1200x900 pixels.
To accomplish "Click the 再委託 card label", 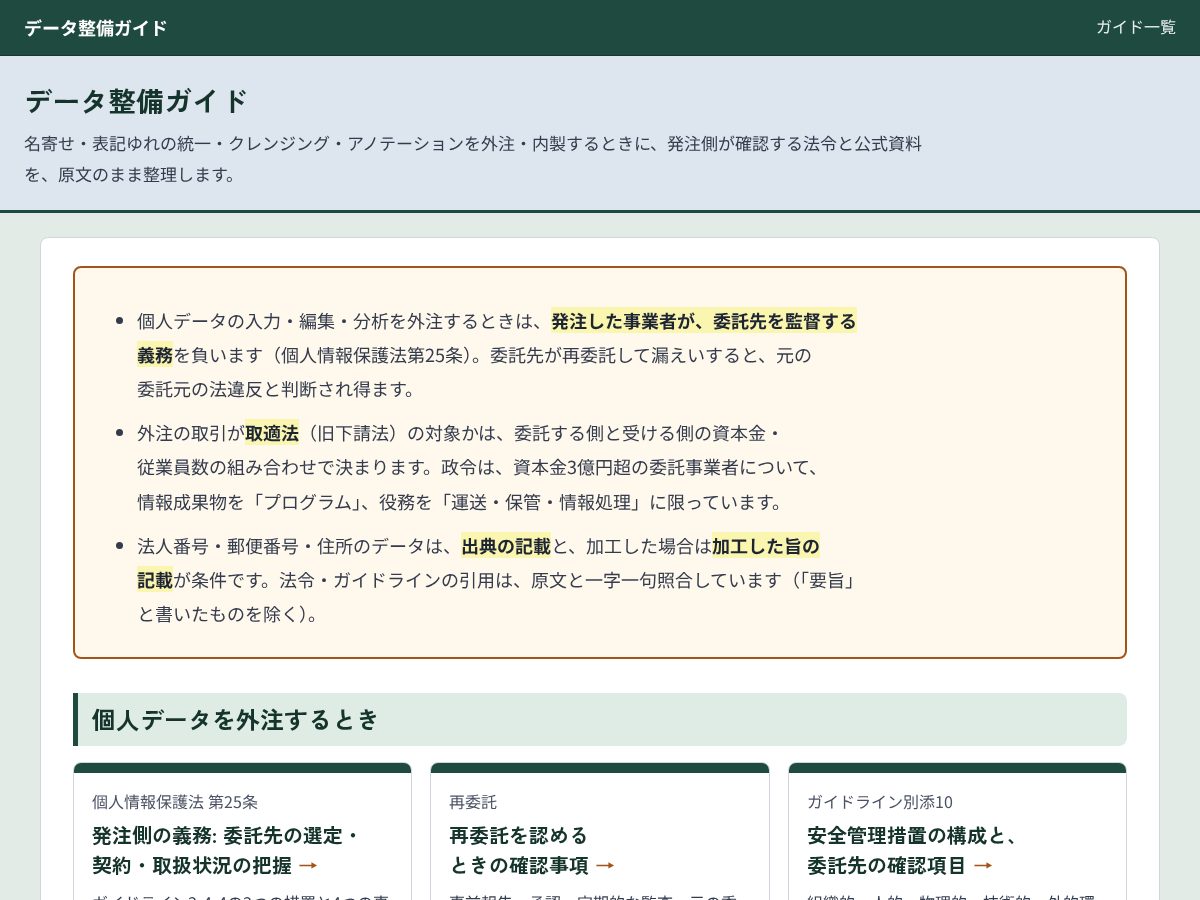I will [x=473, y=802].
